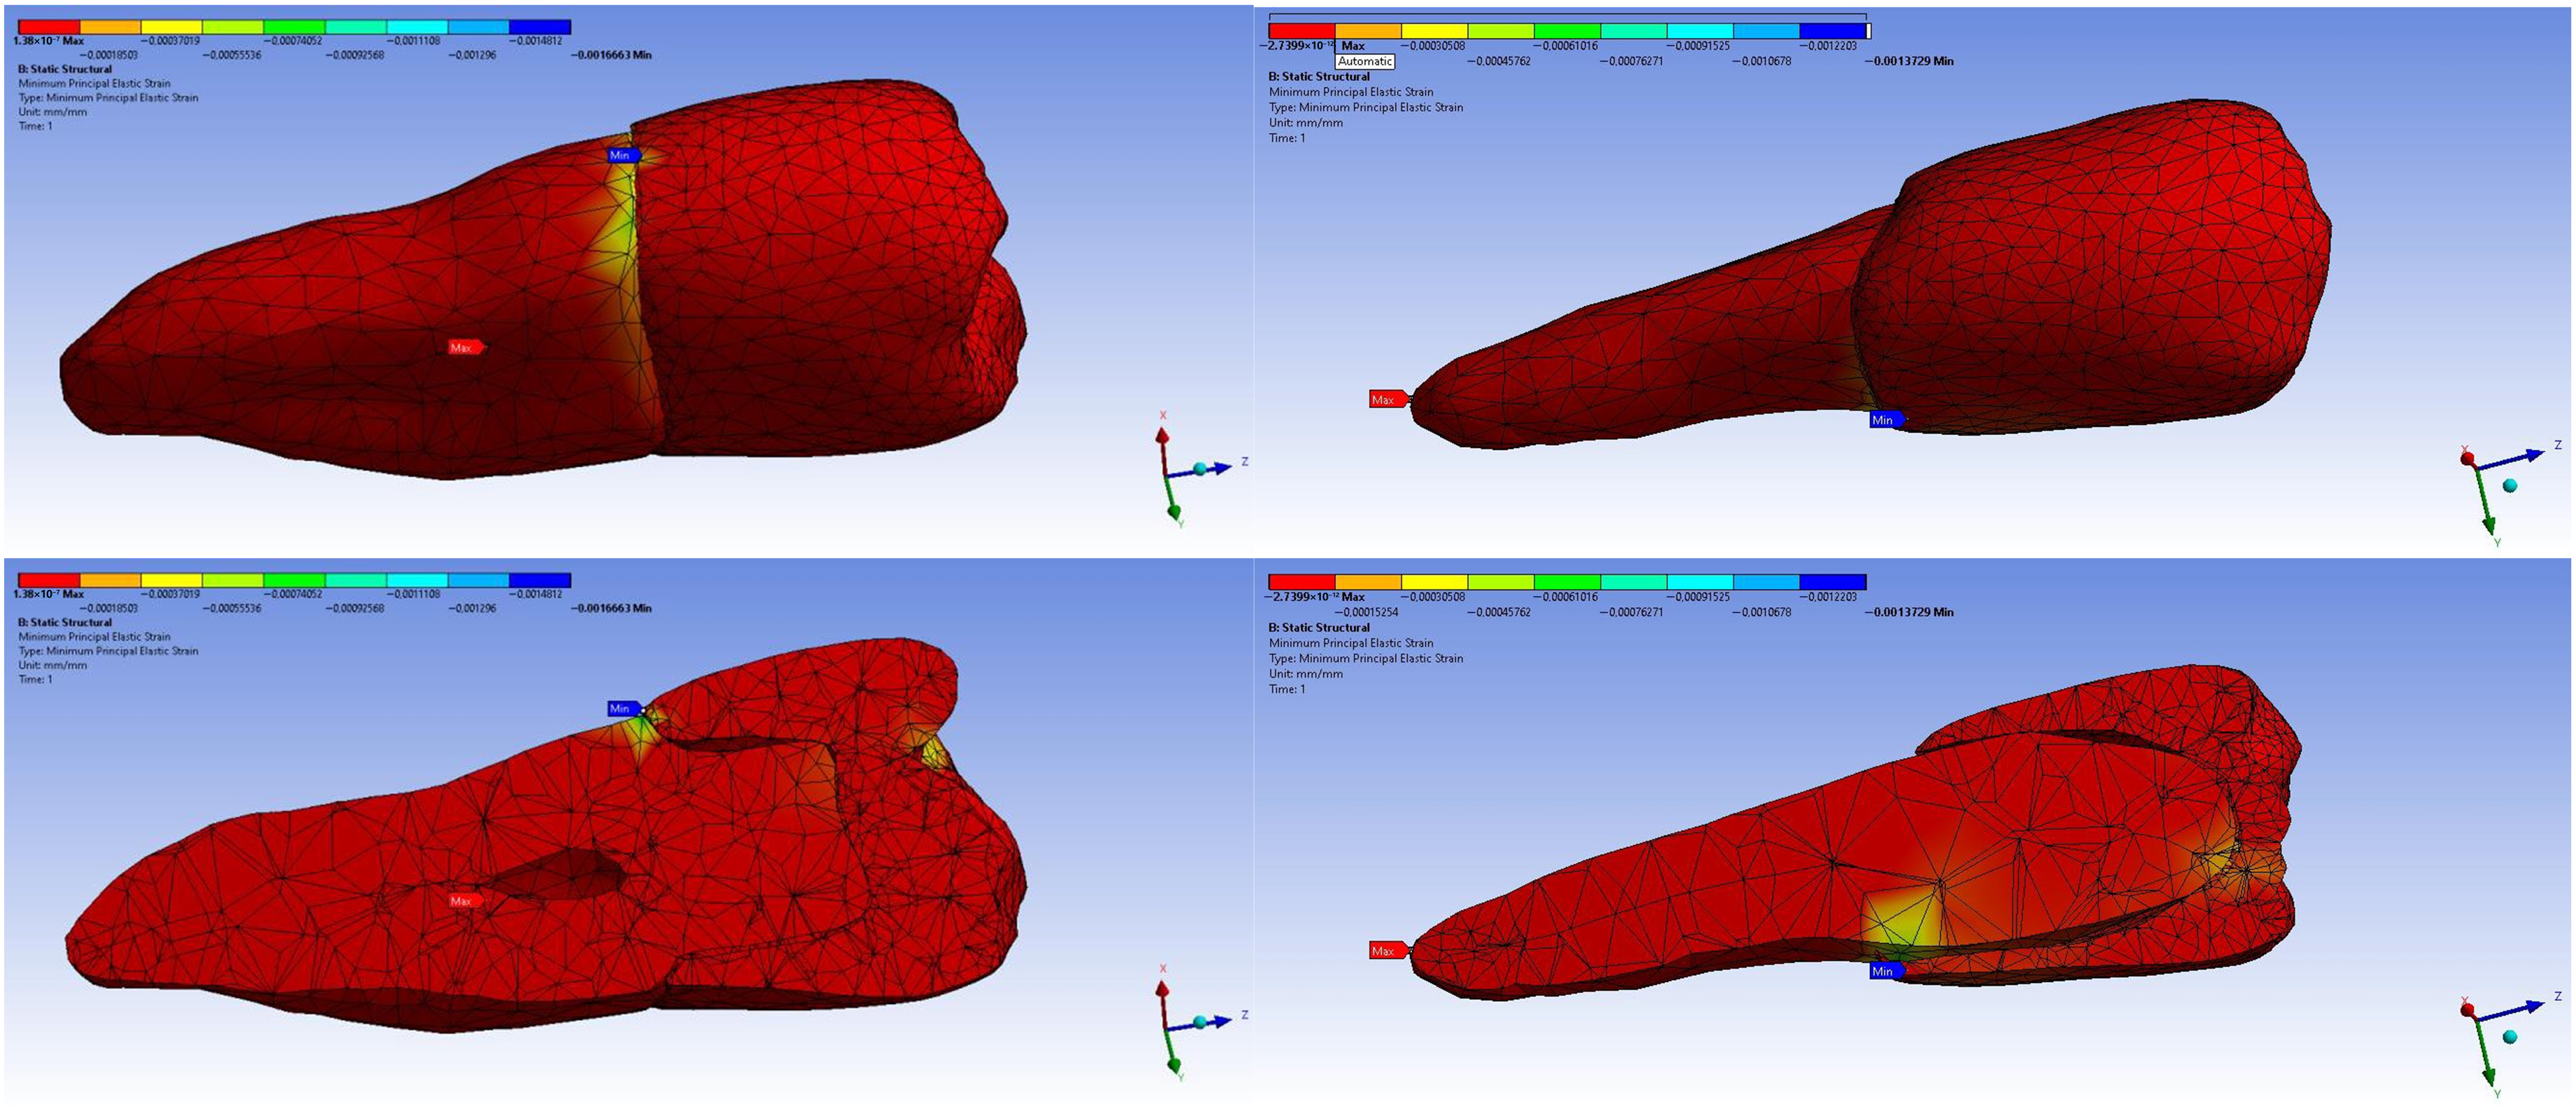The height and width of the screenshot is (1112, 2576).
Task: Click the cyan band of bottom-left legend
Action: point(417,580)
